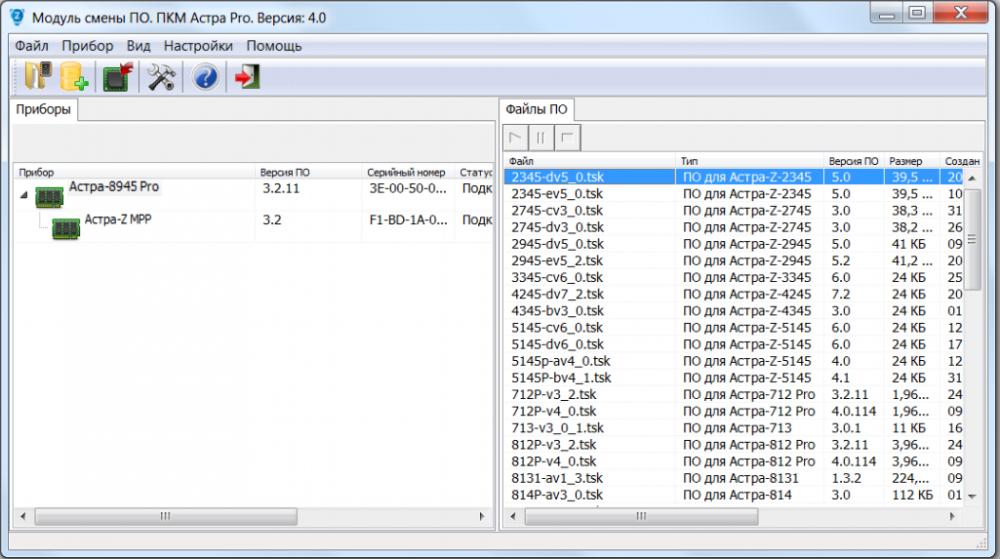Click the Астра-8945 Pro device icon
This screenshot has height=559, width=1000.
click(49, 196)
